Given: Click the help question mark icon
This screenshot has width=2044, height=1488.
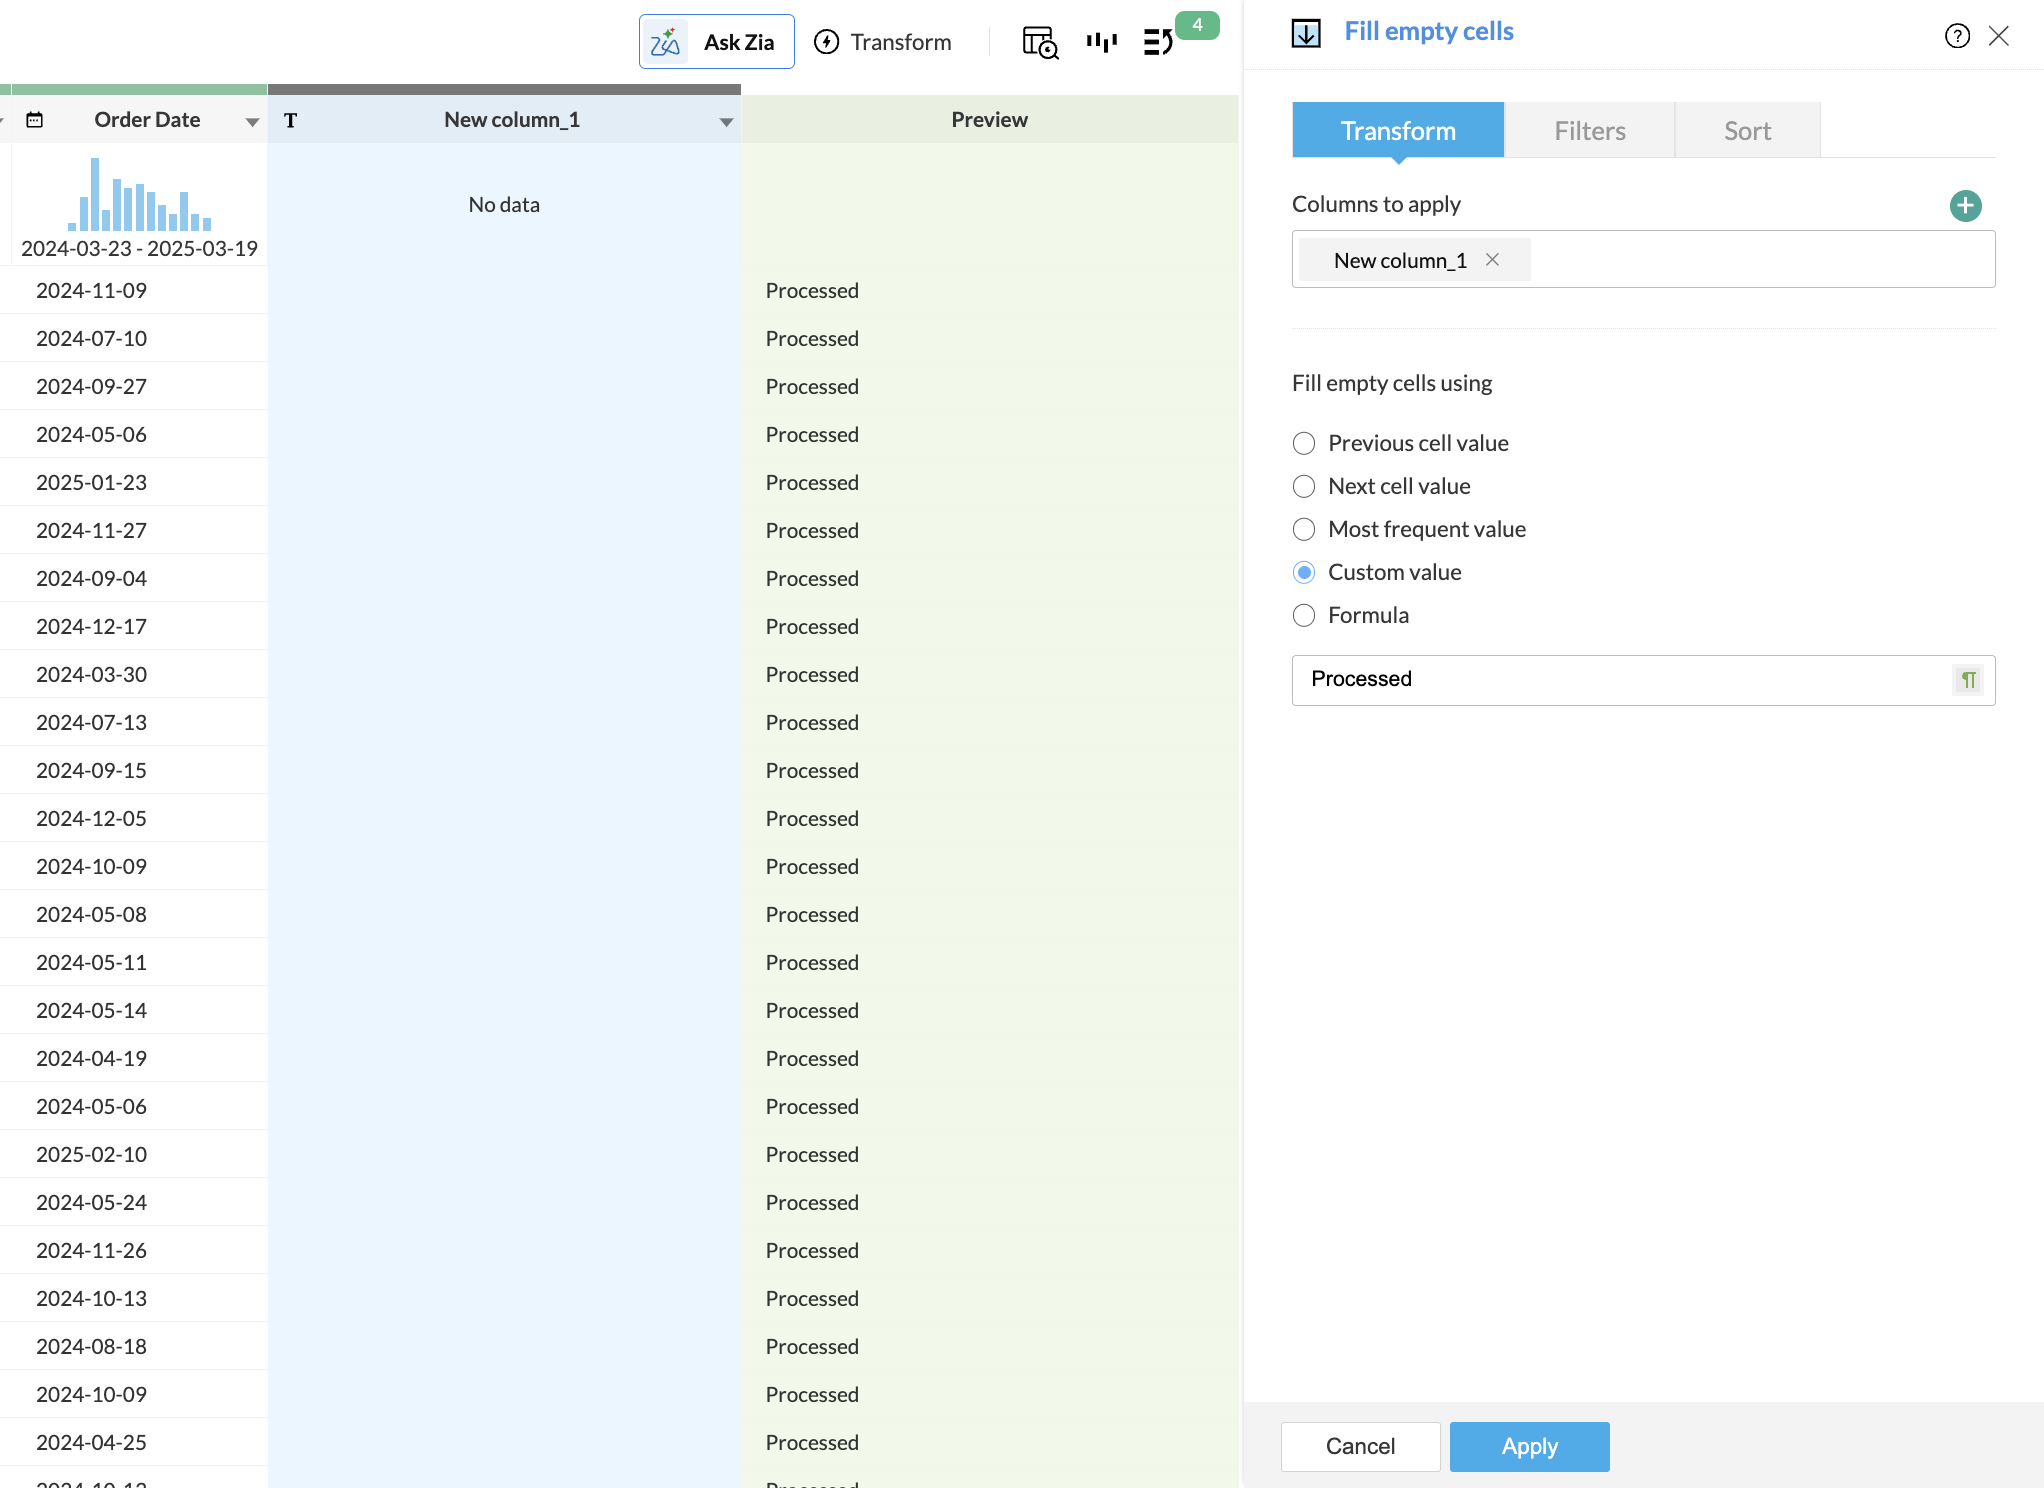Looking at the screenshot, I should (1957, 36).
